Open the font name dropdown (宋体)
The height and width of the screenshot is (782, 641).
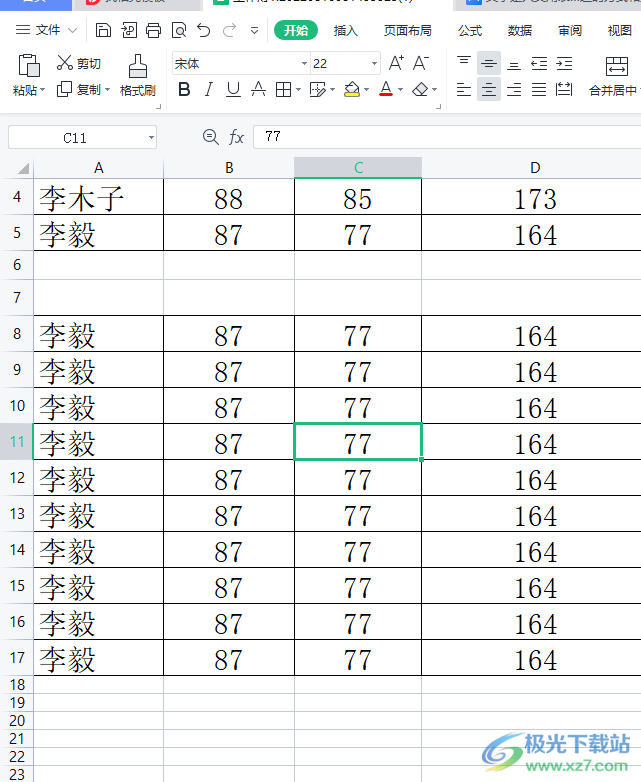[x=304, y=64]
